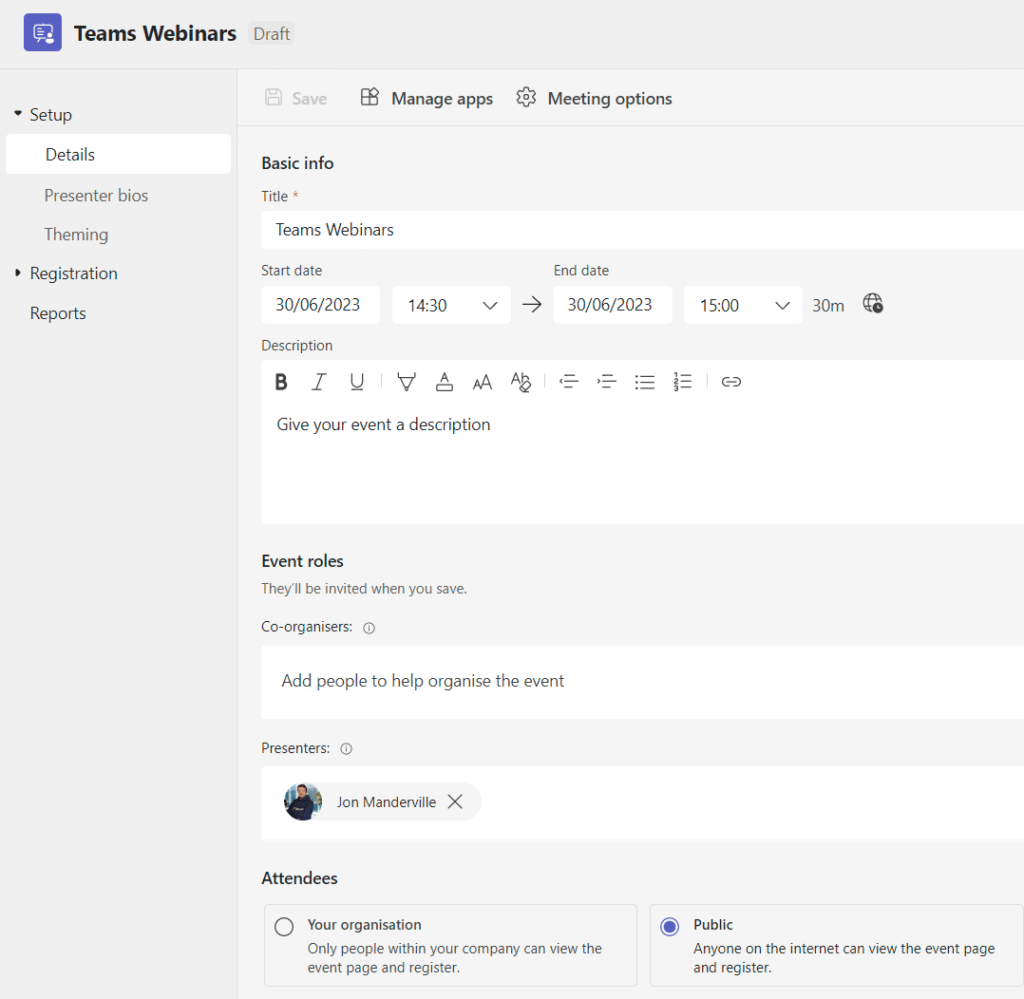Open the end time dropdown showing 15:00

click(742, 304)
